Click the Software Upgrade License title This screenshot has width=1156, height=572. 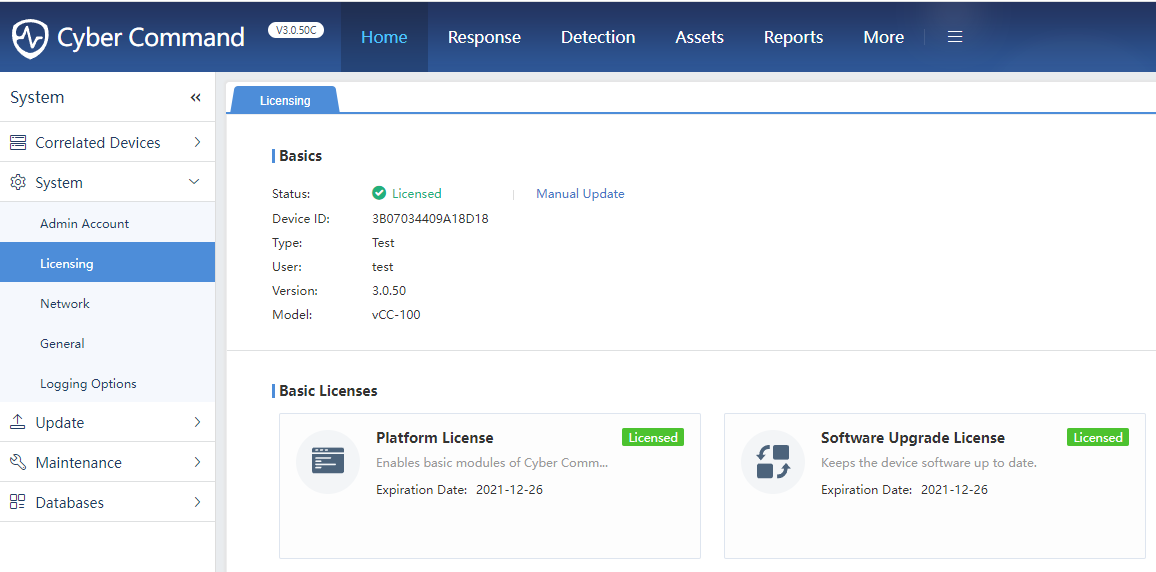(x=913, y=437)
